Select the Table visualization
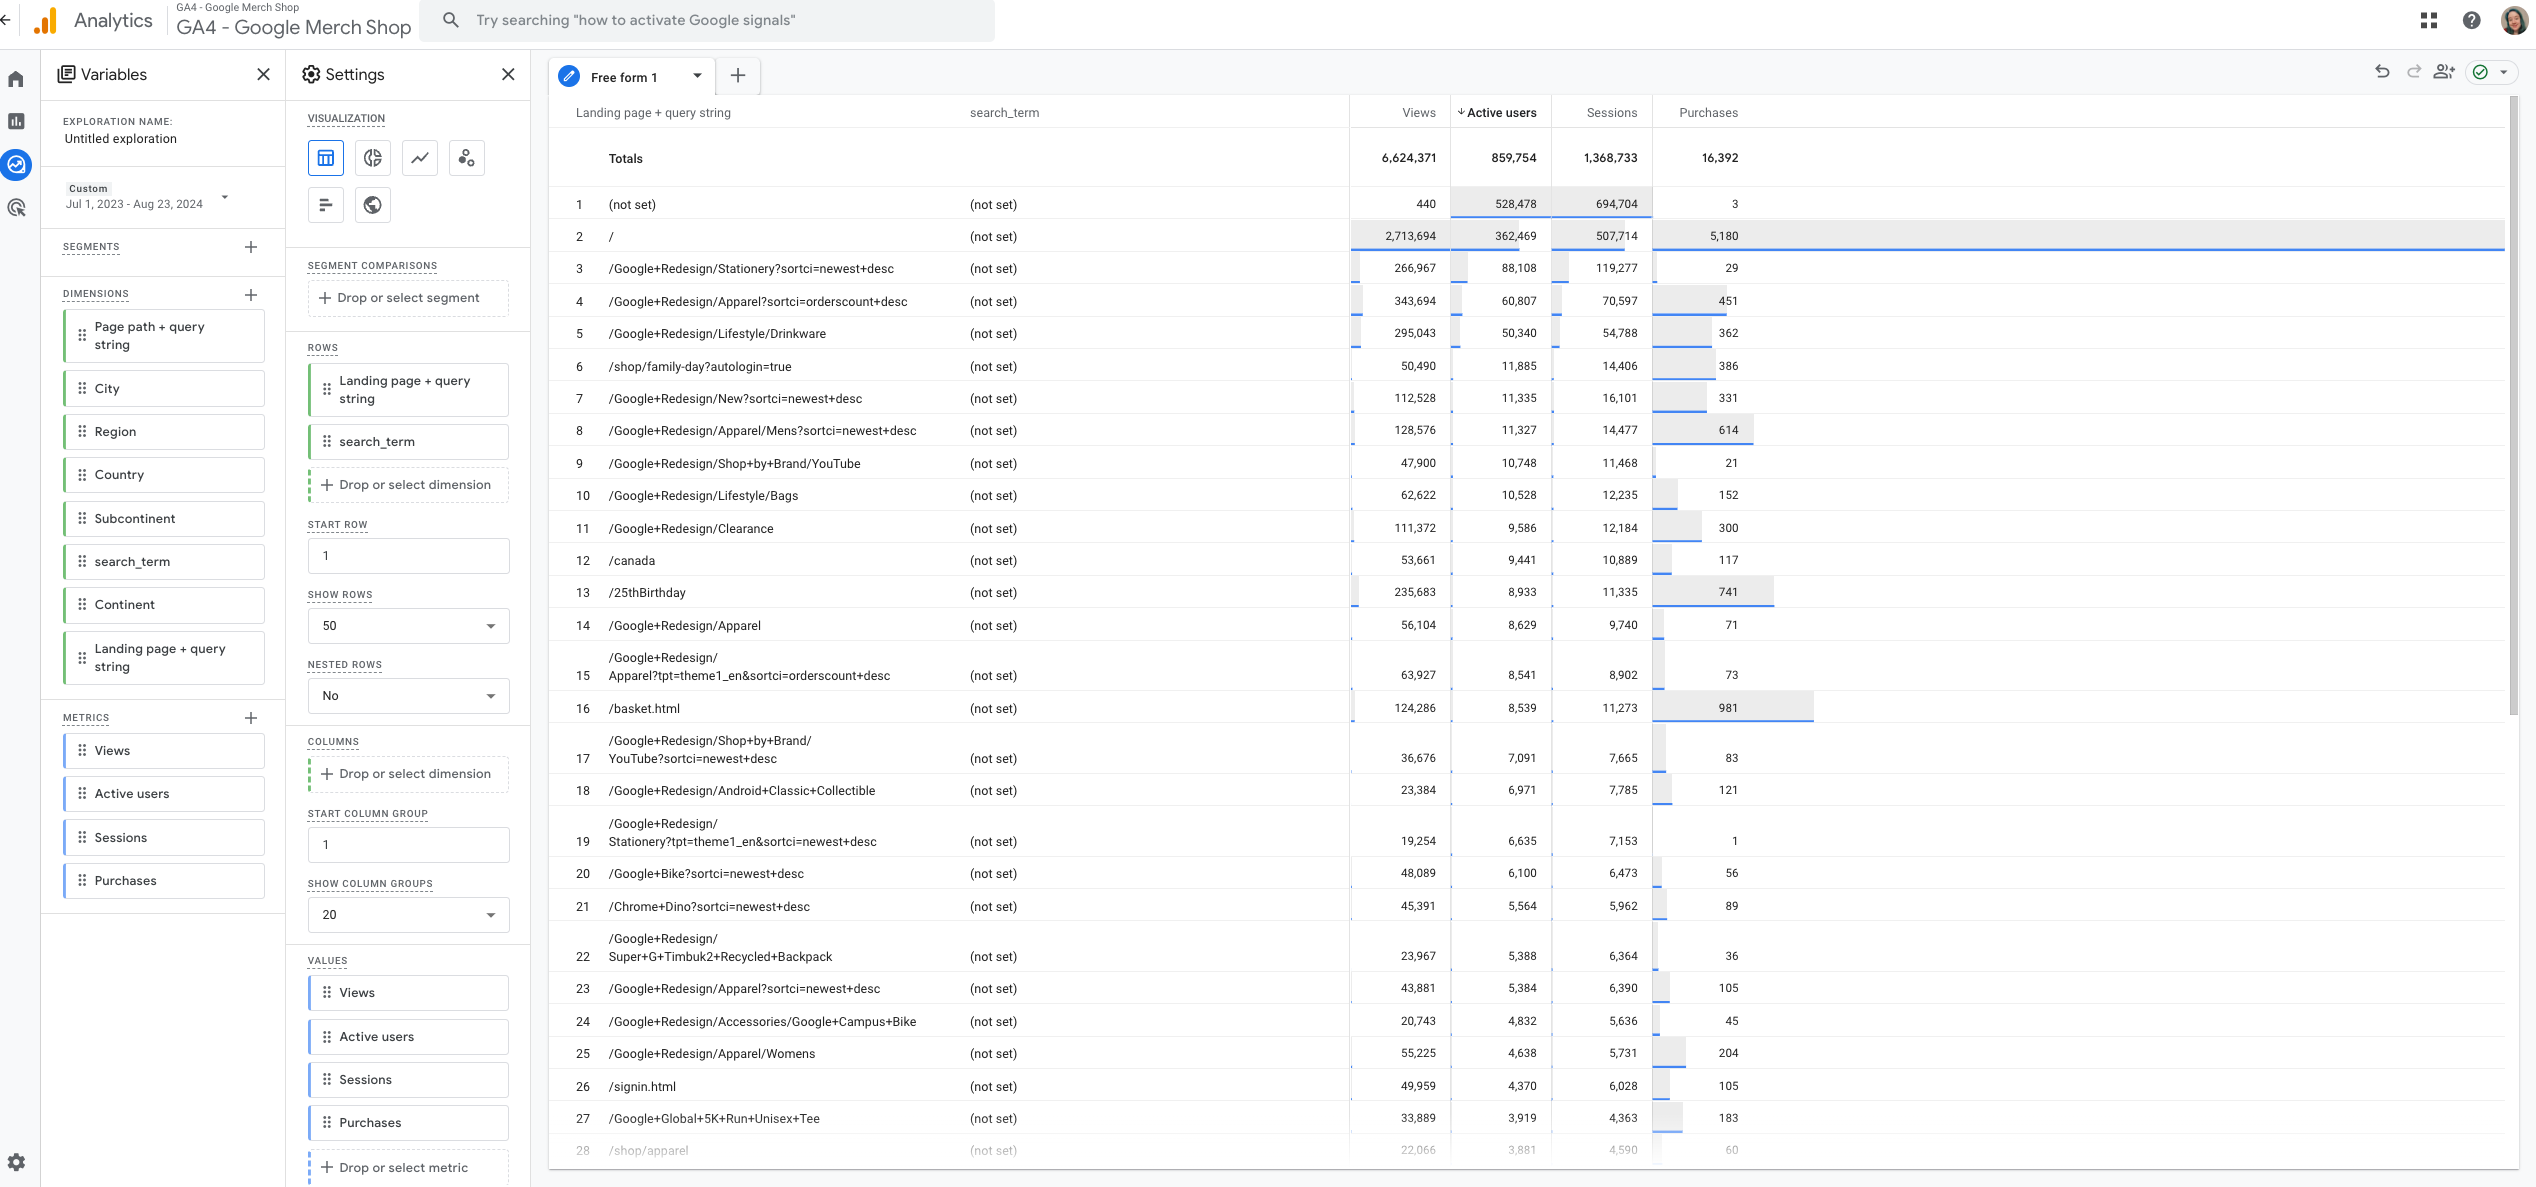 (326, 158)
